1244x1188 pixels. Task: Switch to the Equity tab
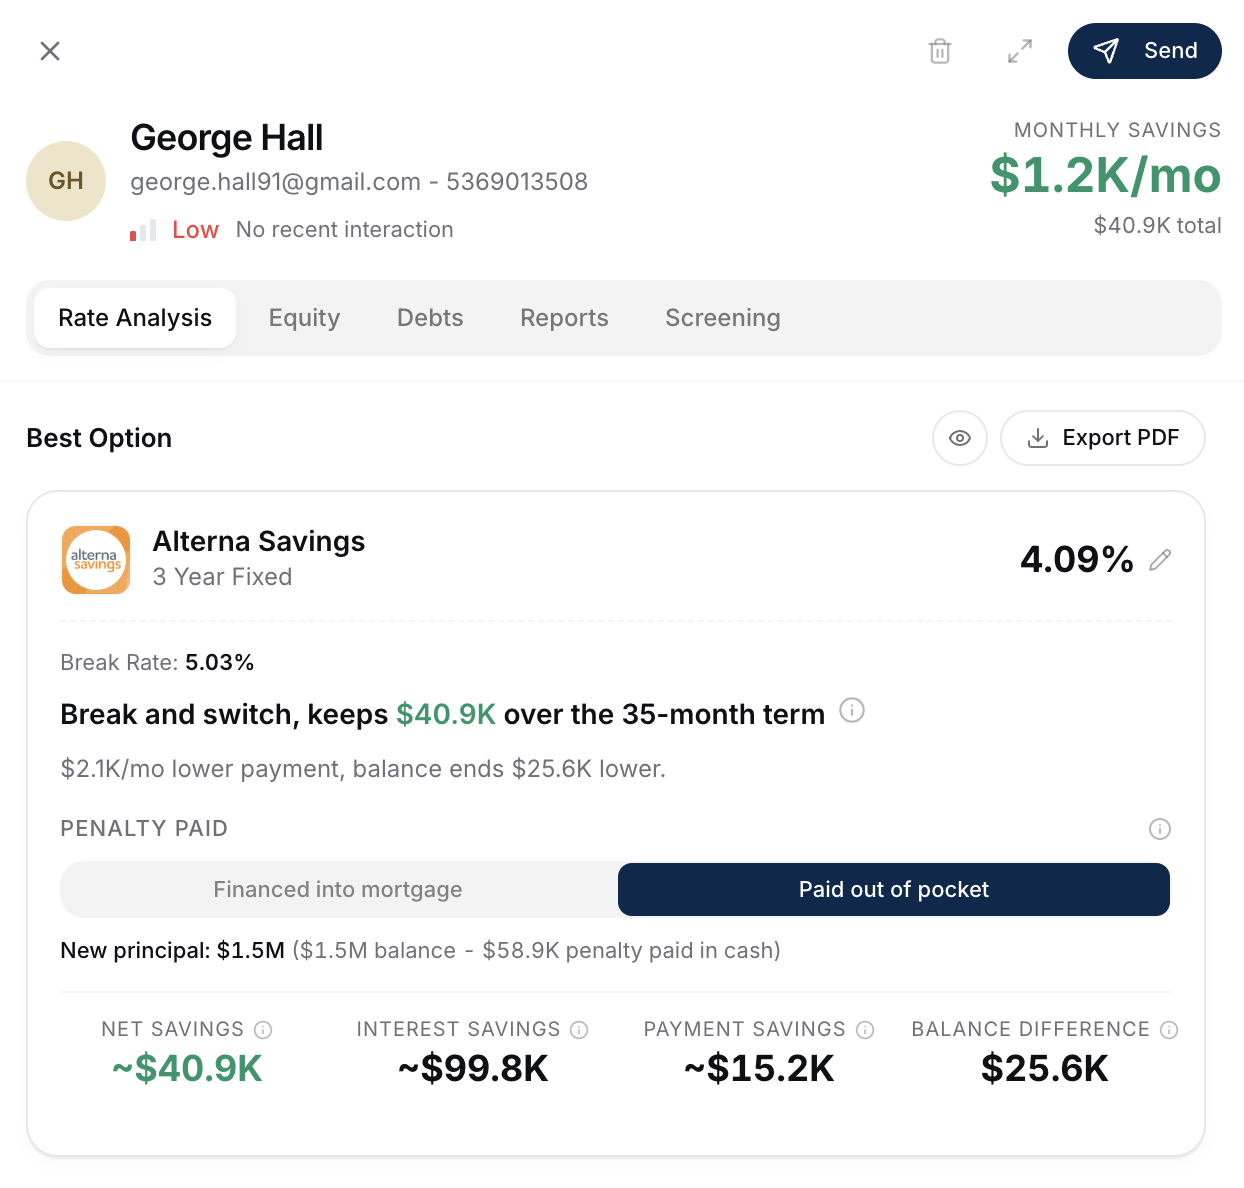(x=304, y=318)
